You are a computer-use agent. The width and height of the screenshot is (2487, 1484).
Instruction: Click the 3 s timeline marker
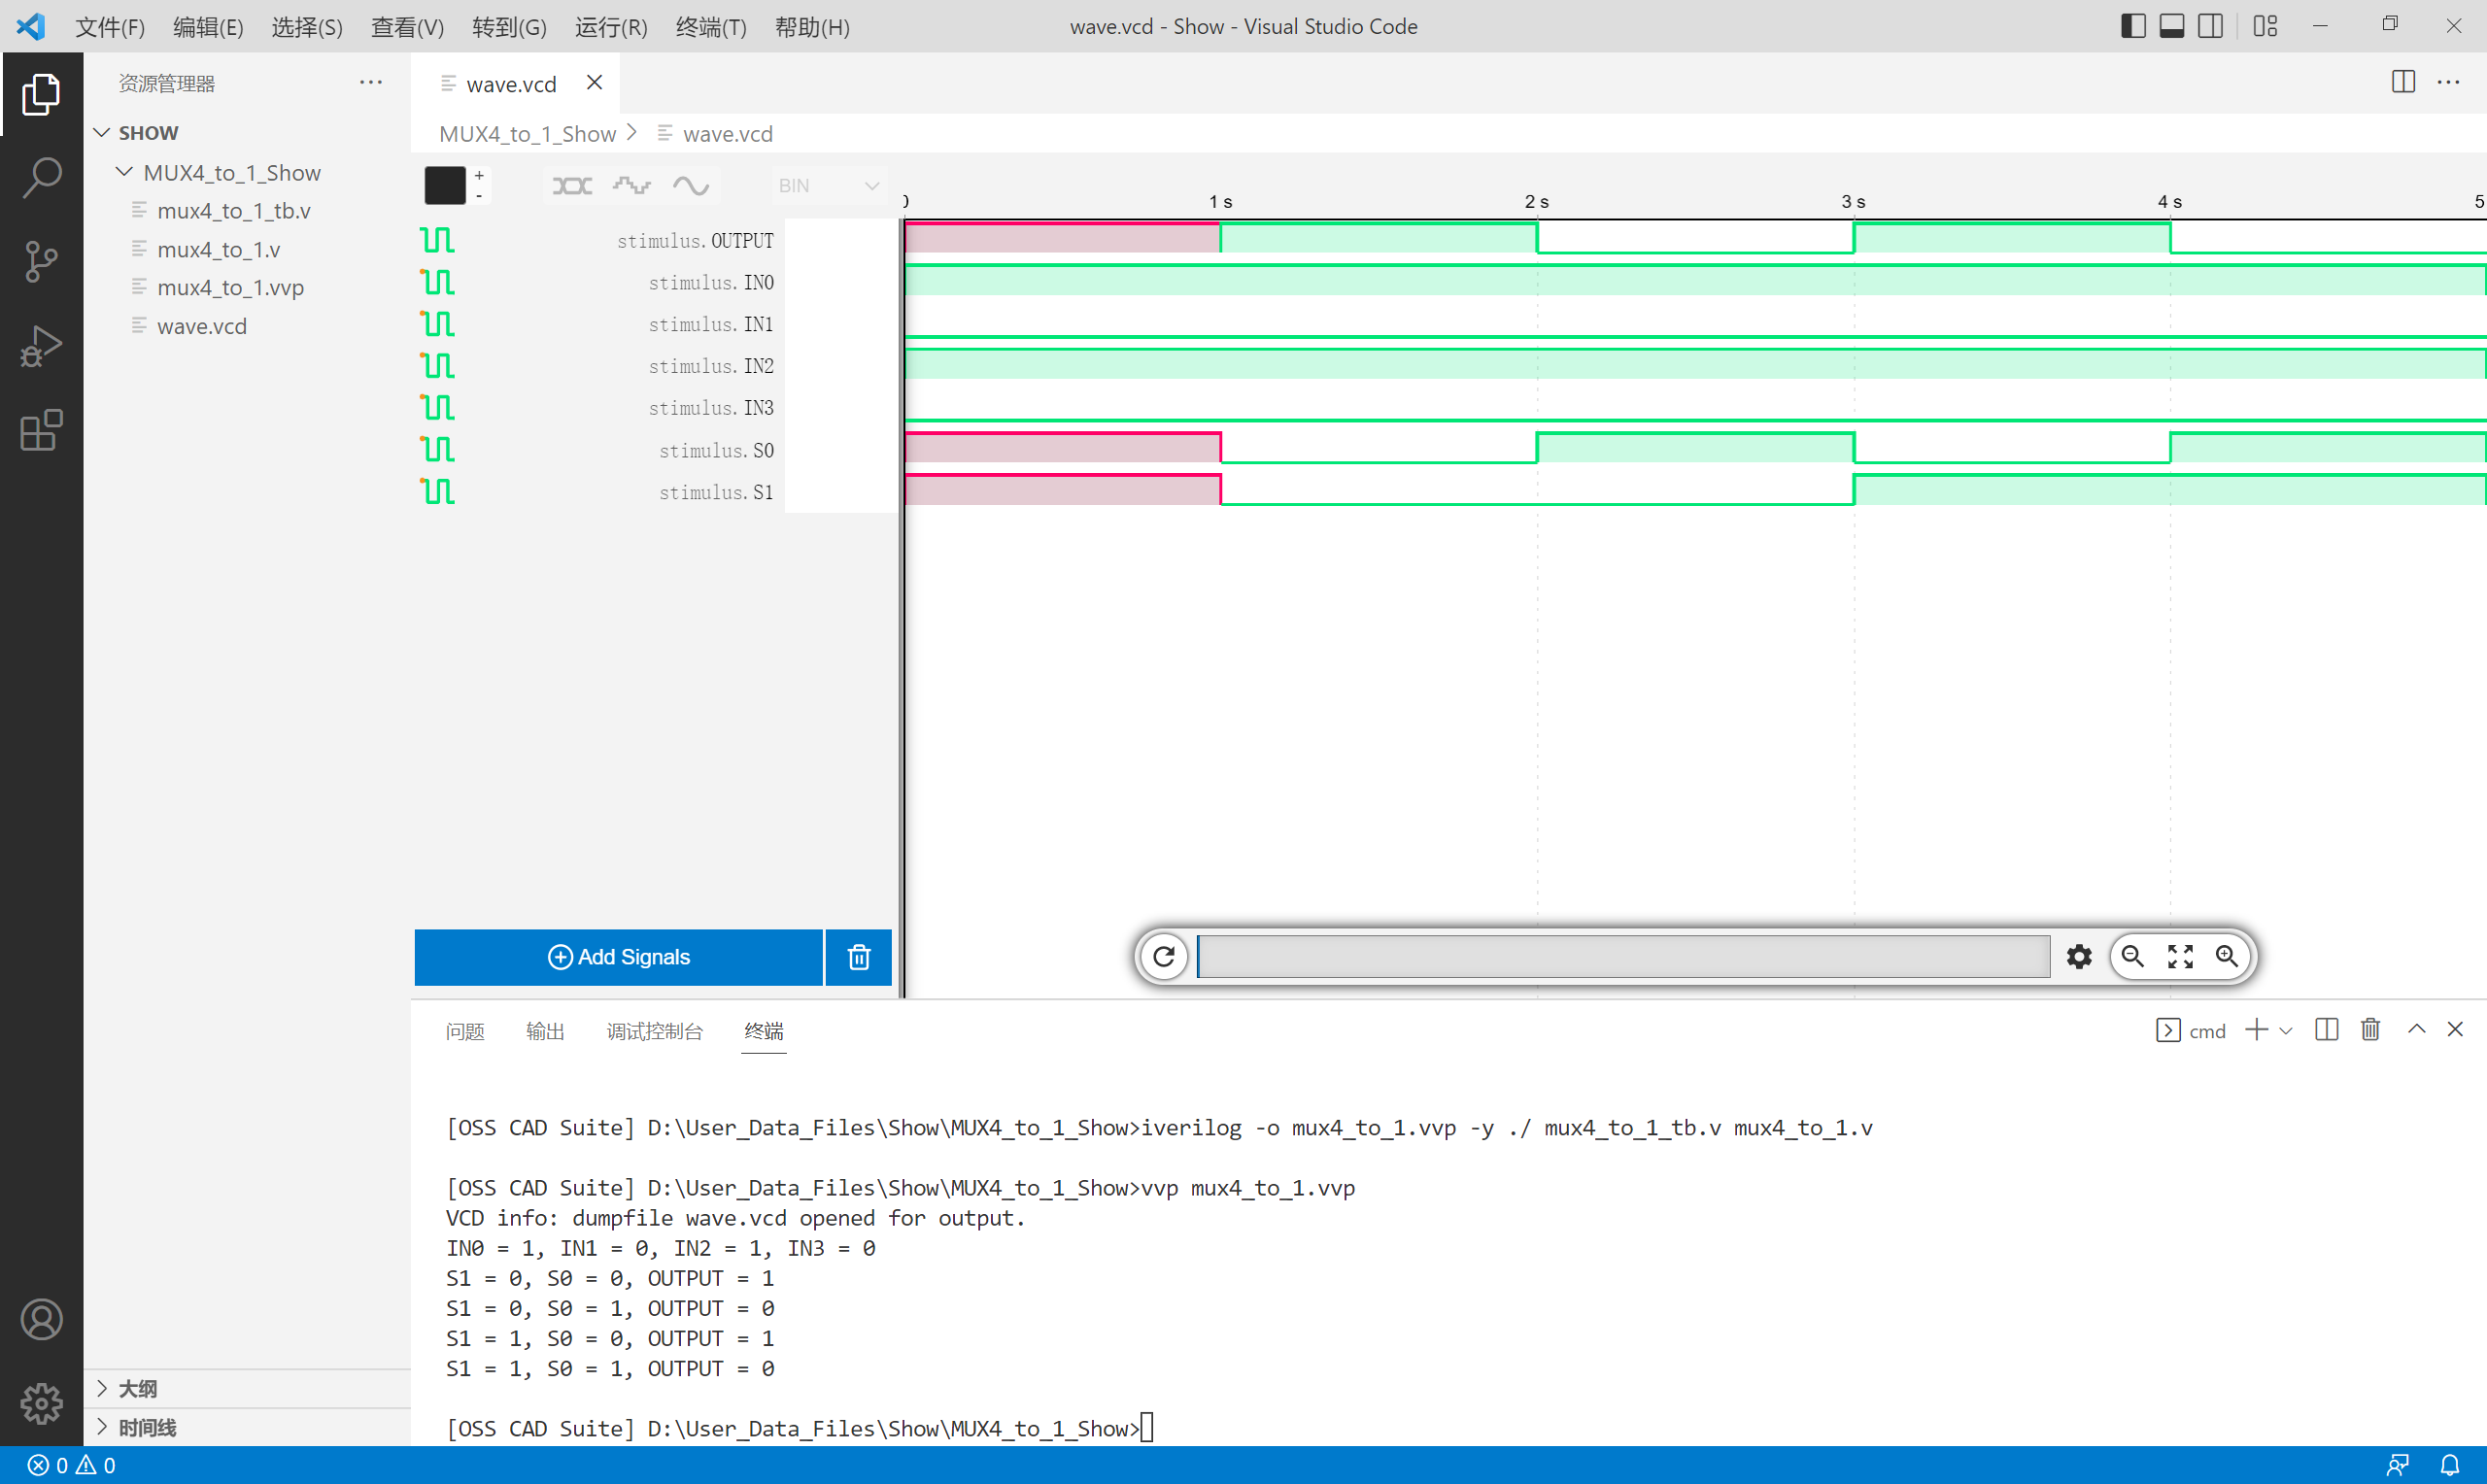point(1853,202)
